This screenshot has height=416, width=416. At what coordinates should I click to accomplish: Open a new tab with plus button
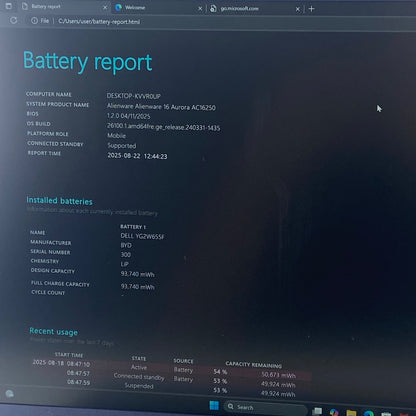click(311, 9)
